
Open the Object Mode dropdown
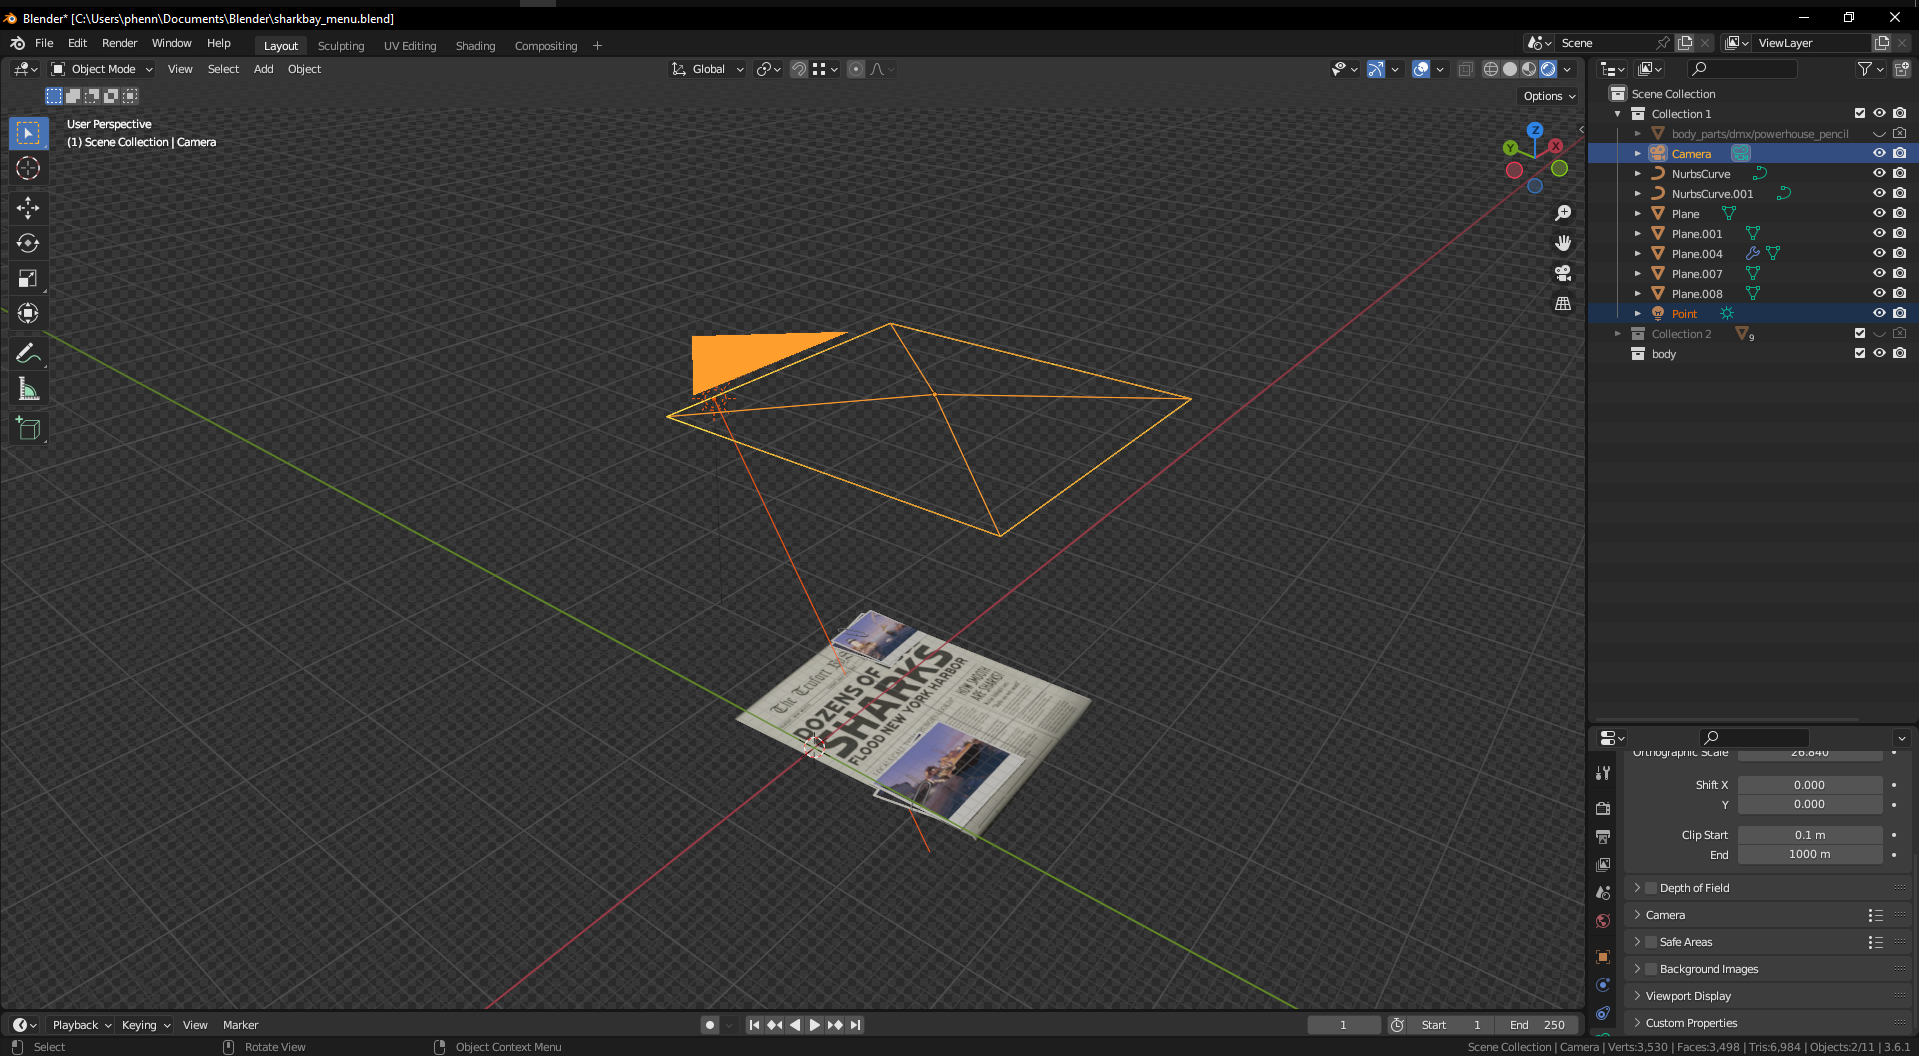(102, 69)
